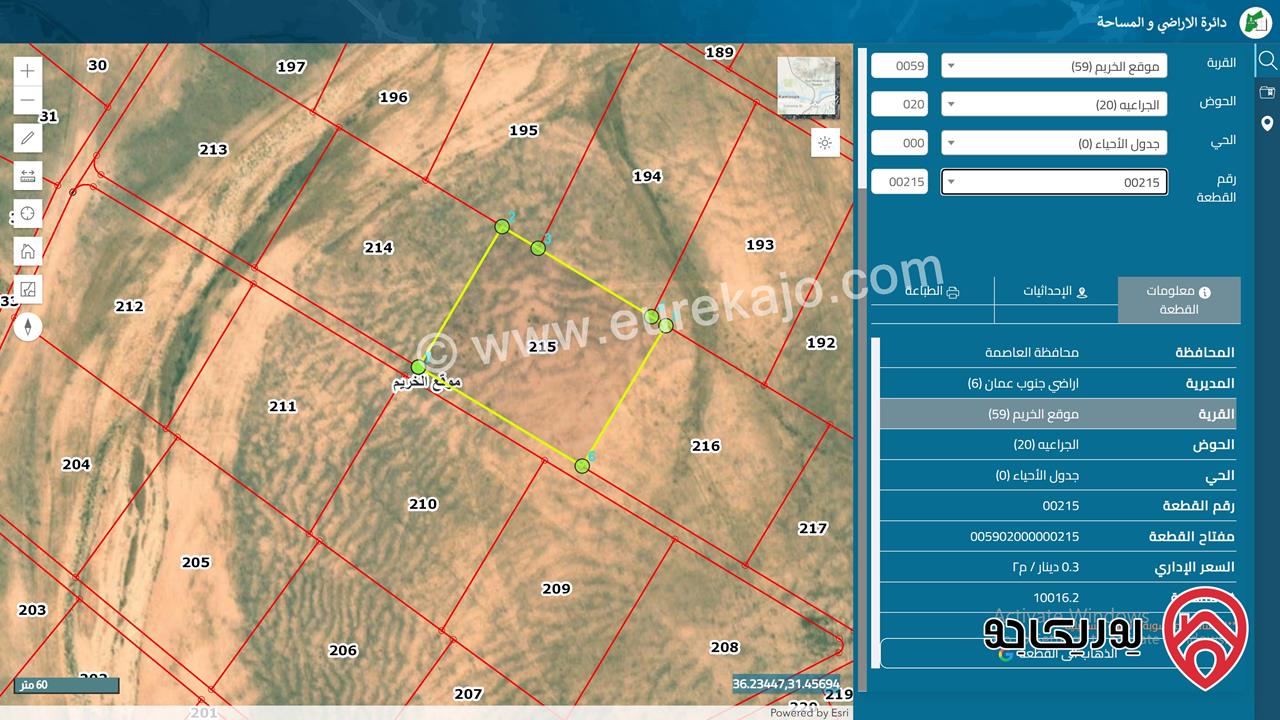
Task: Open the parcel sketch layer tool
Action: pyautogui.click(x=28, y=289)
